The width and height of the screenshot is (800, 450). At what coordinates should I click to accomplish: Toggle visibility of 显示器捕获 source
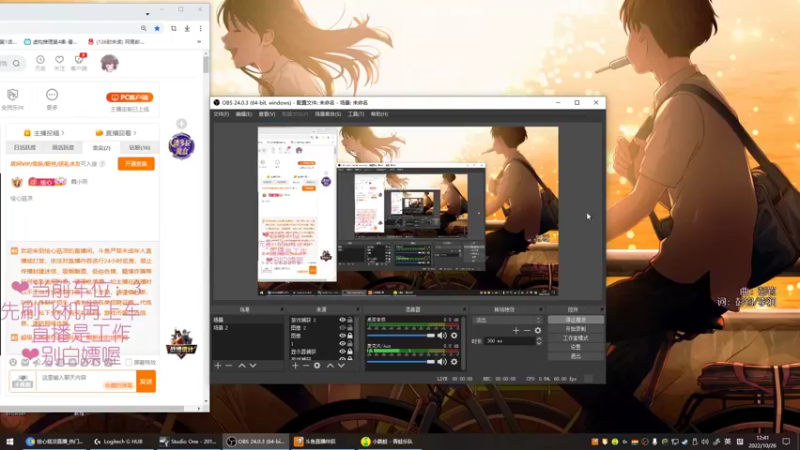click(x=342, y=352)
